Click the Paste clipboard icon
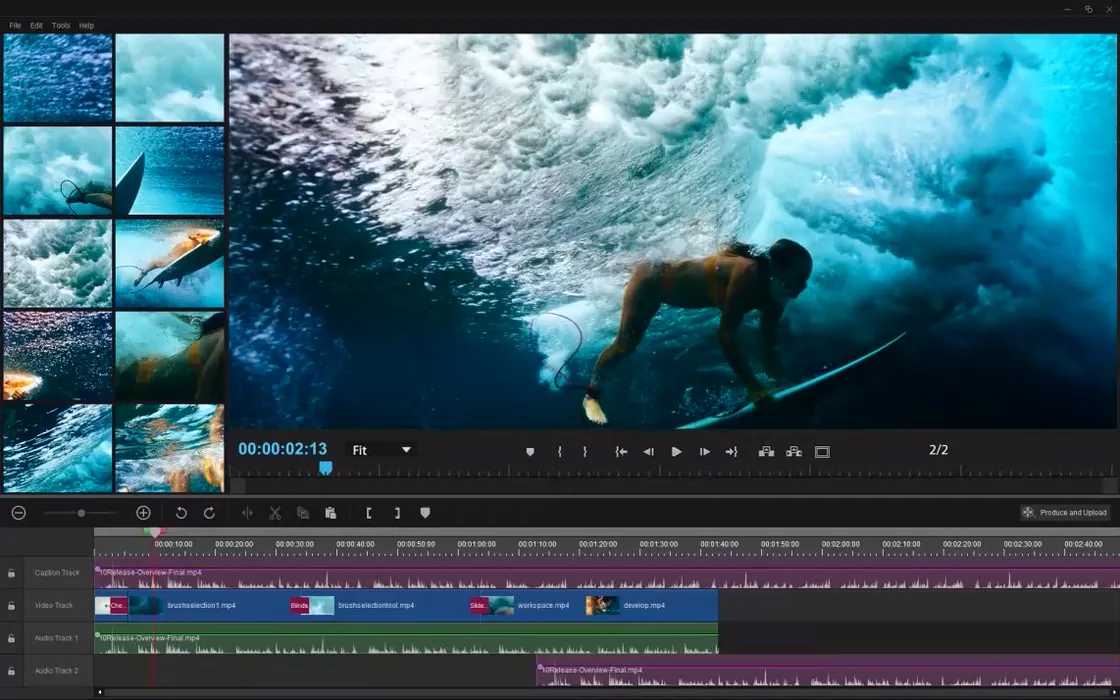Image resolution: width=1120 pixels, height=700 pixels. tap(330, 513)
